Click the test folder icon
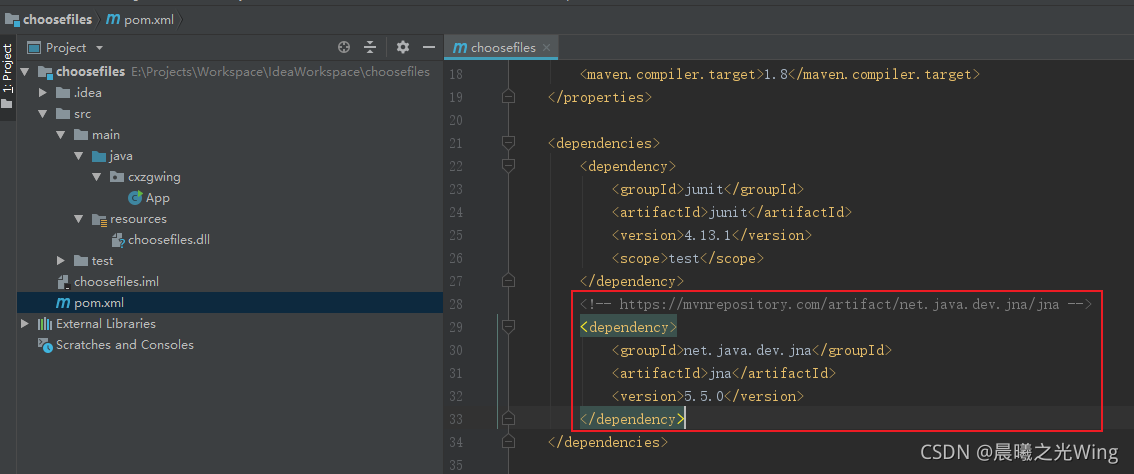The image size is (1134, 474). pyautogui.click(x=81, y=261)
